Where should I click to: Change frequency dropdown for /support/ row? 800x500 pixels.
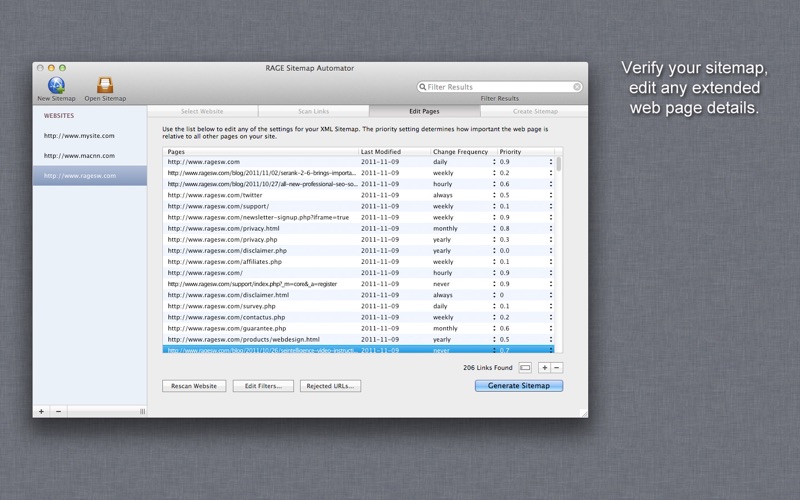click(x=494, y=206)
